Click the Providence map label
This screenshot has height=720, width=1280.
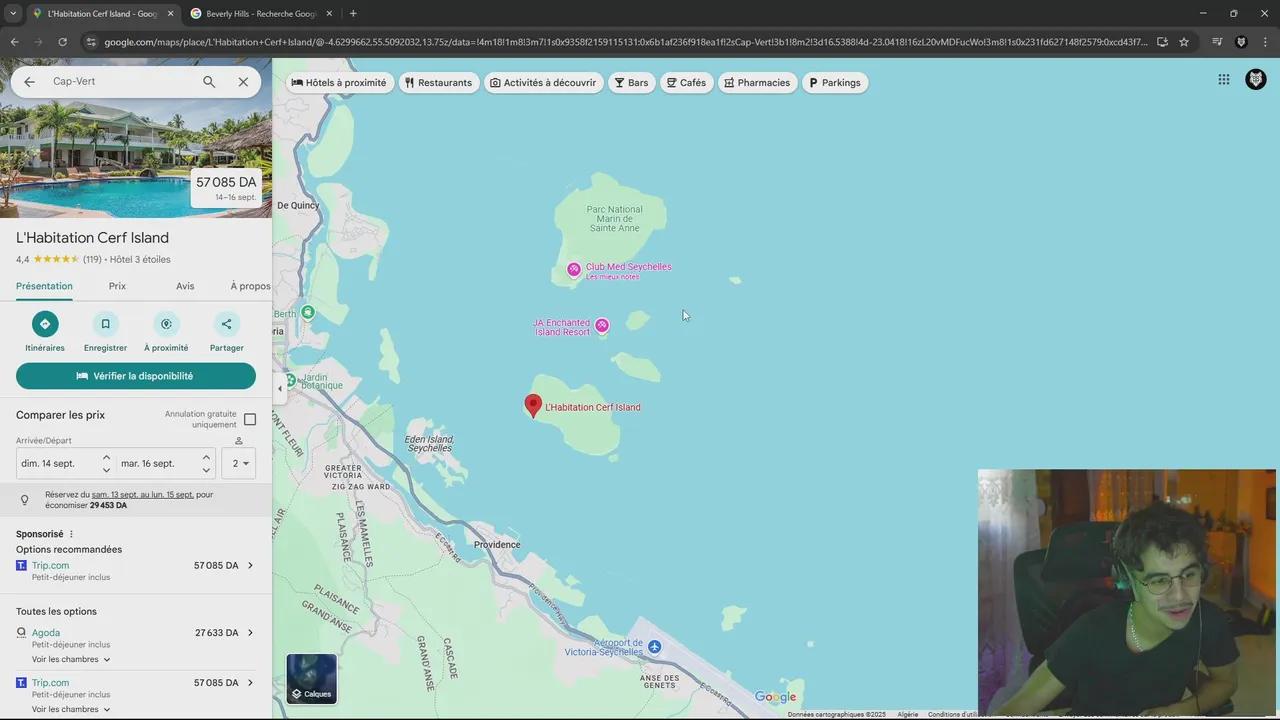[x=497, y=545]
